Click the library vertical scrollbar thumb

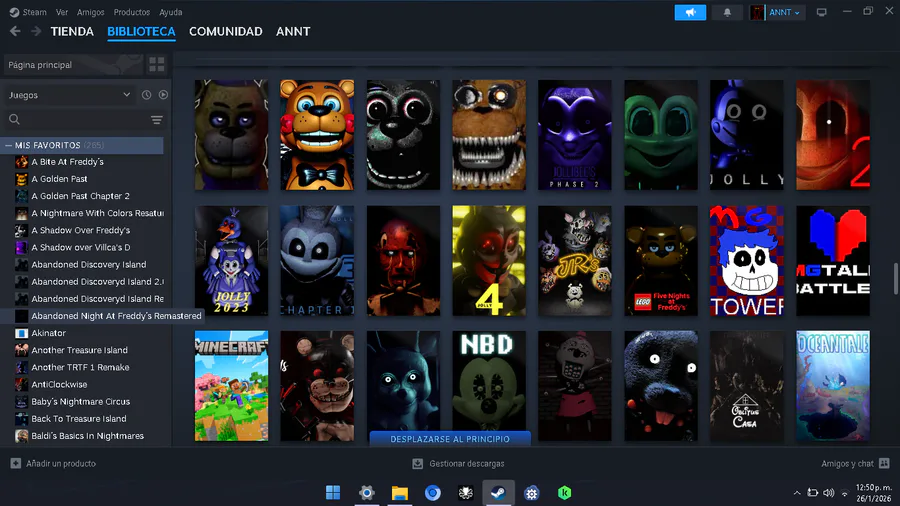pos(895,279)
